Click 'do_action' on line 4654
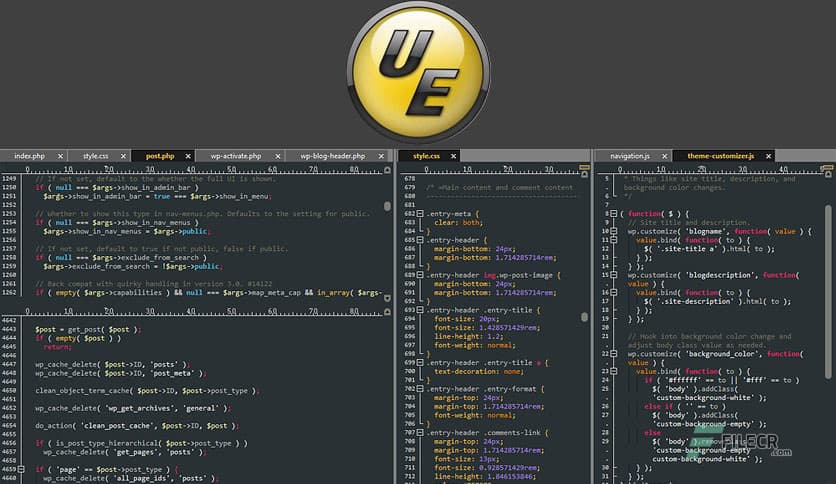Viewport: 836px width, 484px height. 55,426
